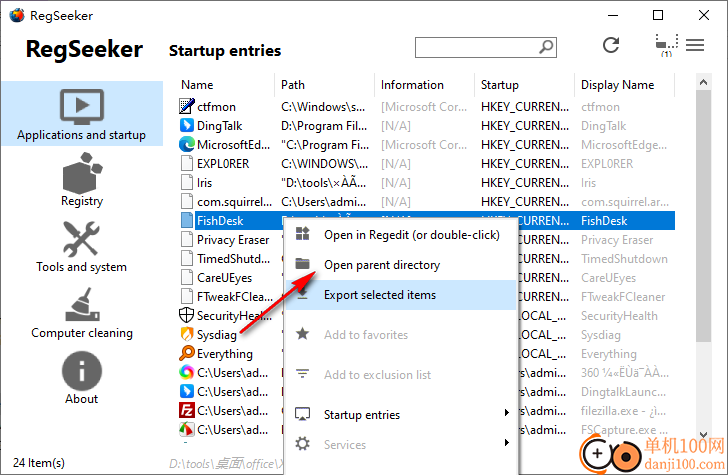Viewport: 728px width, 475px height.
Task: Click the FSCapture entry icon
Action: (187, 429)
